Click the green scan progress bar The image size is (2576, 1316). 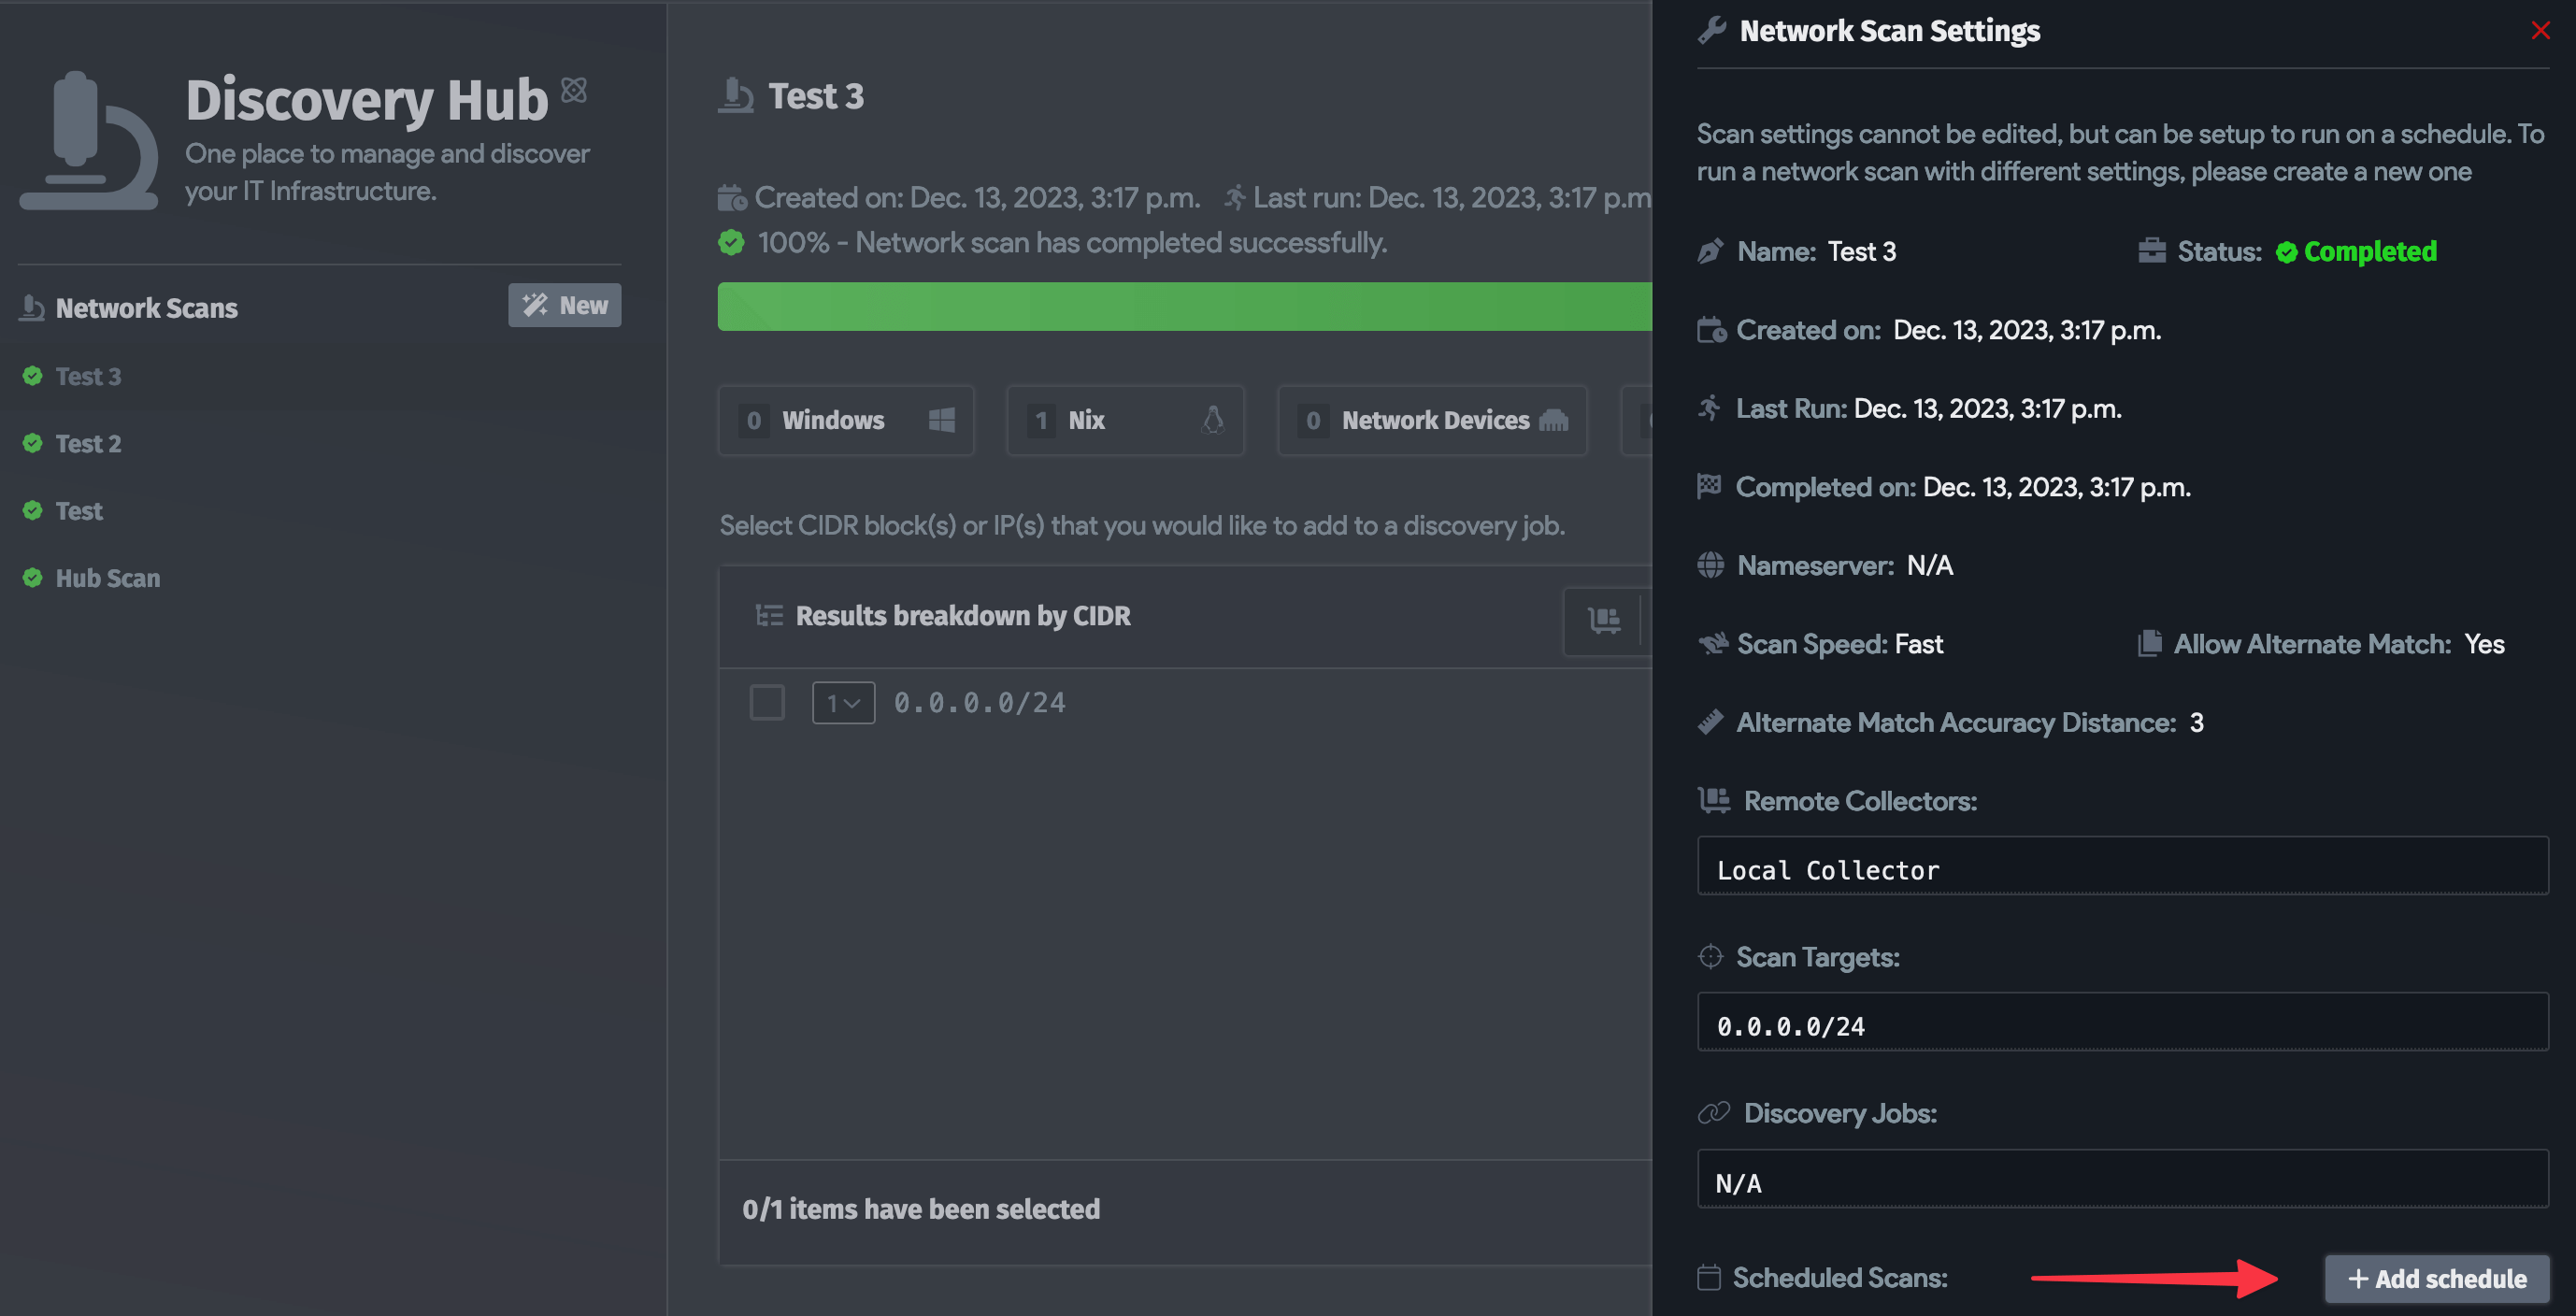(x=1184, y=306)
